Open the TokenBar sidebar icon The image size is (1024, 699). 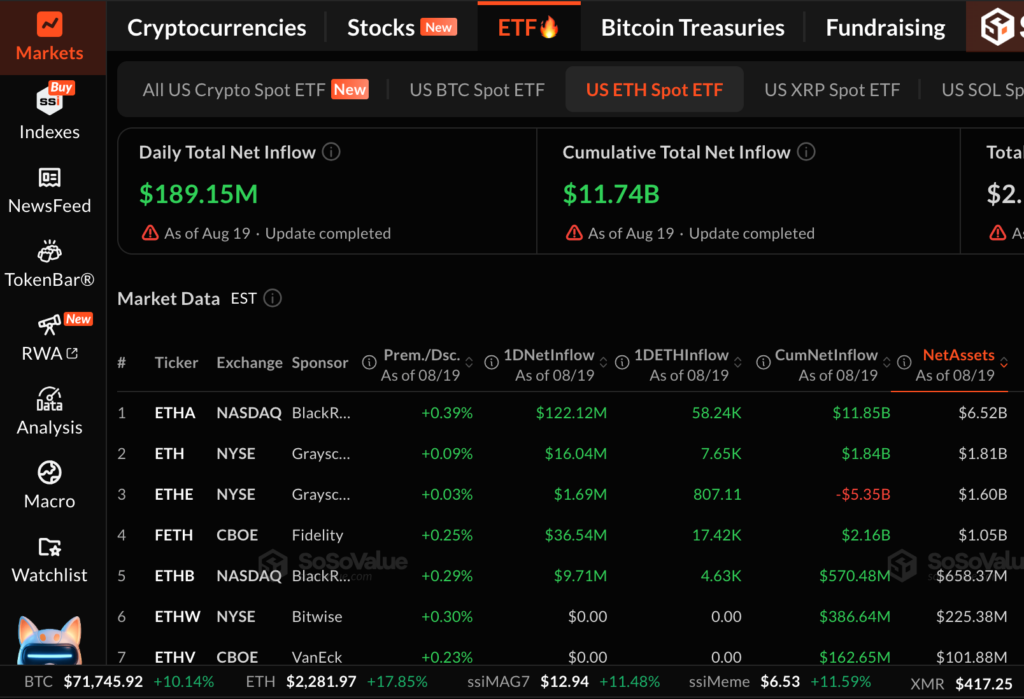tap(50, 251)
